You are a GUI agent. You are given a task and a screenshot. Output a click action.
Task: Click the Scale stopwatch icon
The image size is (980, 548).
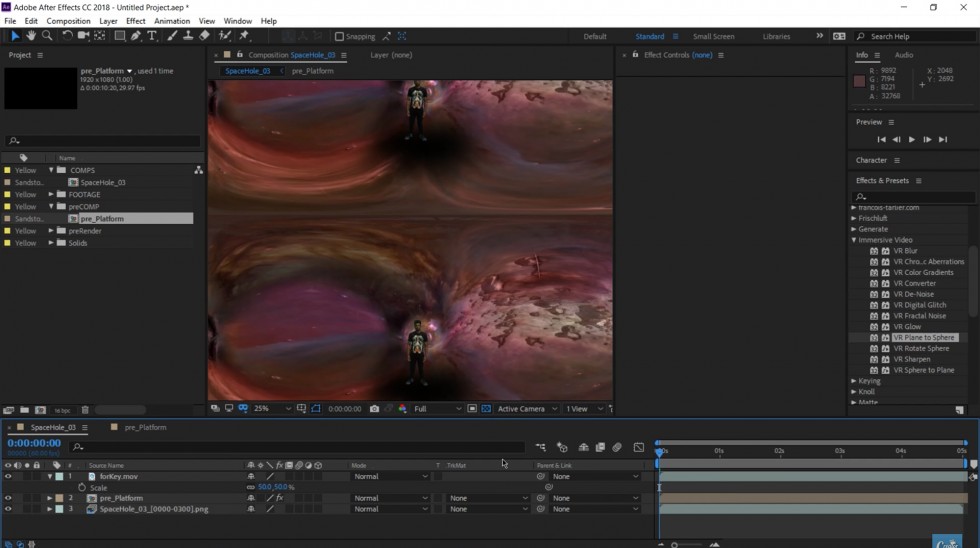pyautogui.click(x=82, y=487)
